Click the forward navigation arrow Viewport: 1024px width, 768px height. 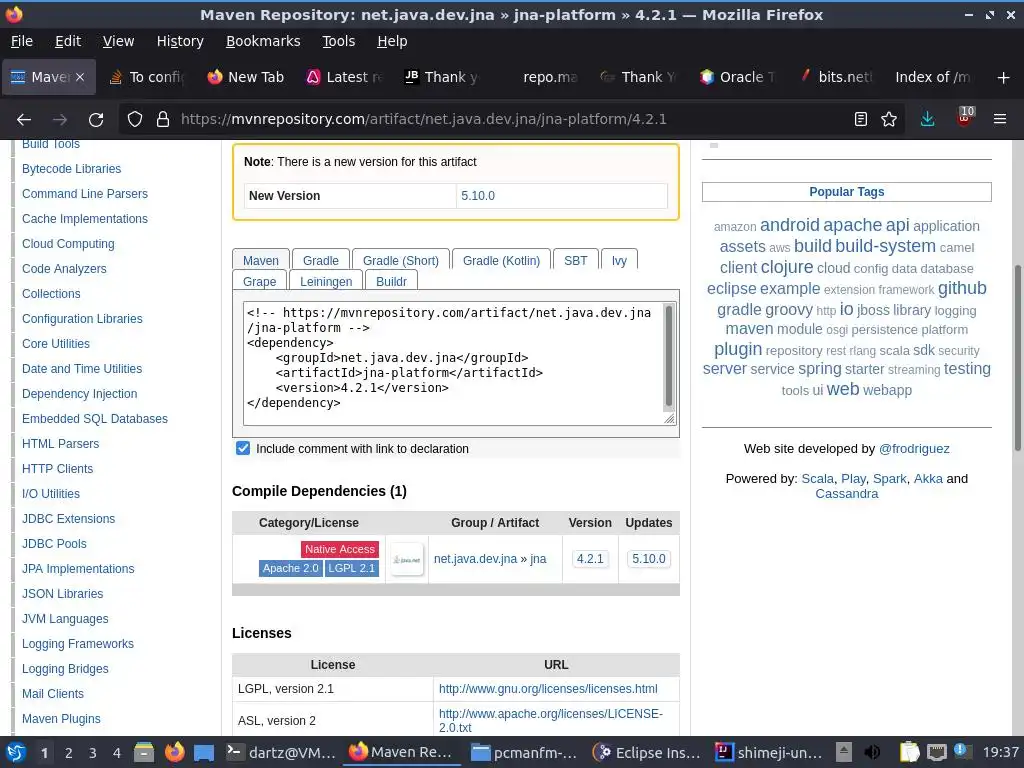pyautogui.click(x=60, y=120)
